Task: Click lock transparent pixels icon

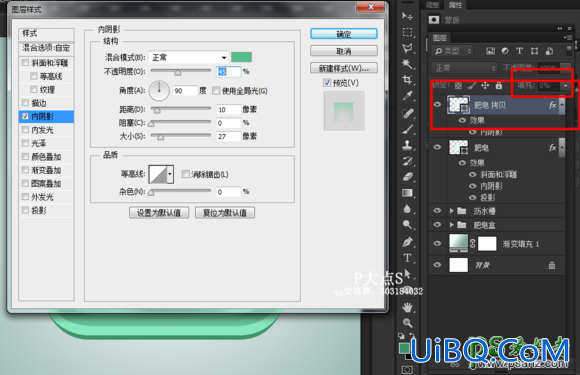Action: (458, 86)
